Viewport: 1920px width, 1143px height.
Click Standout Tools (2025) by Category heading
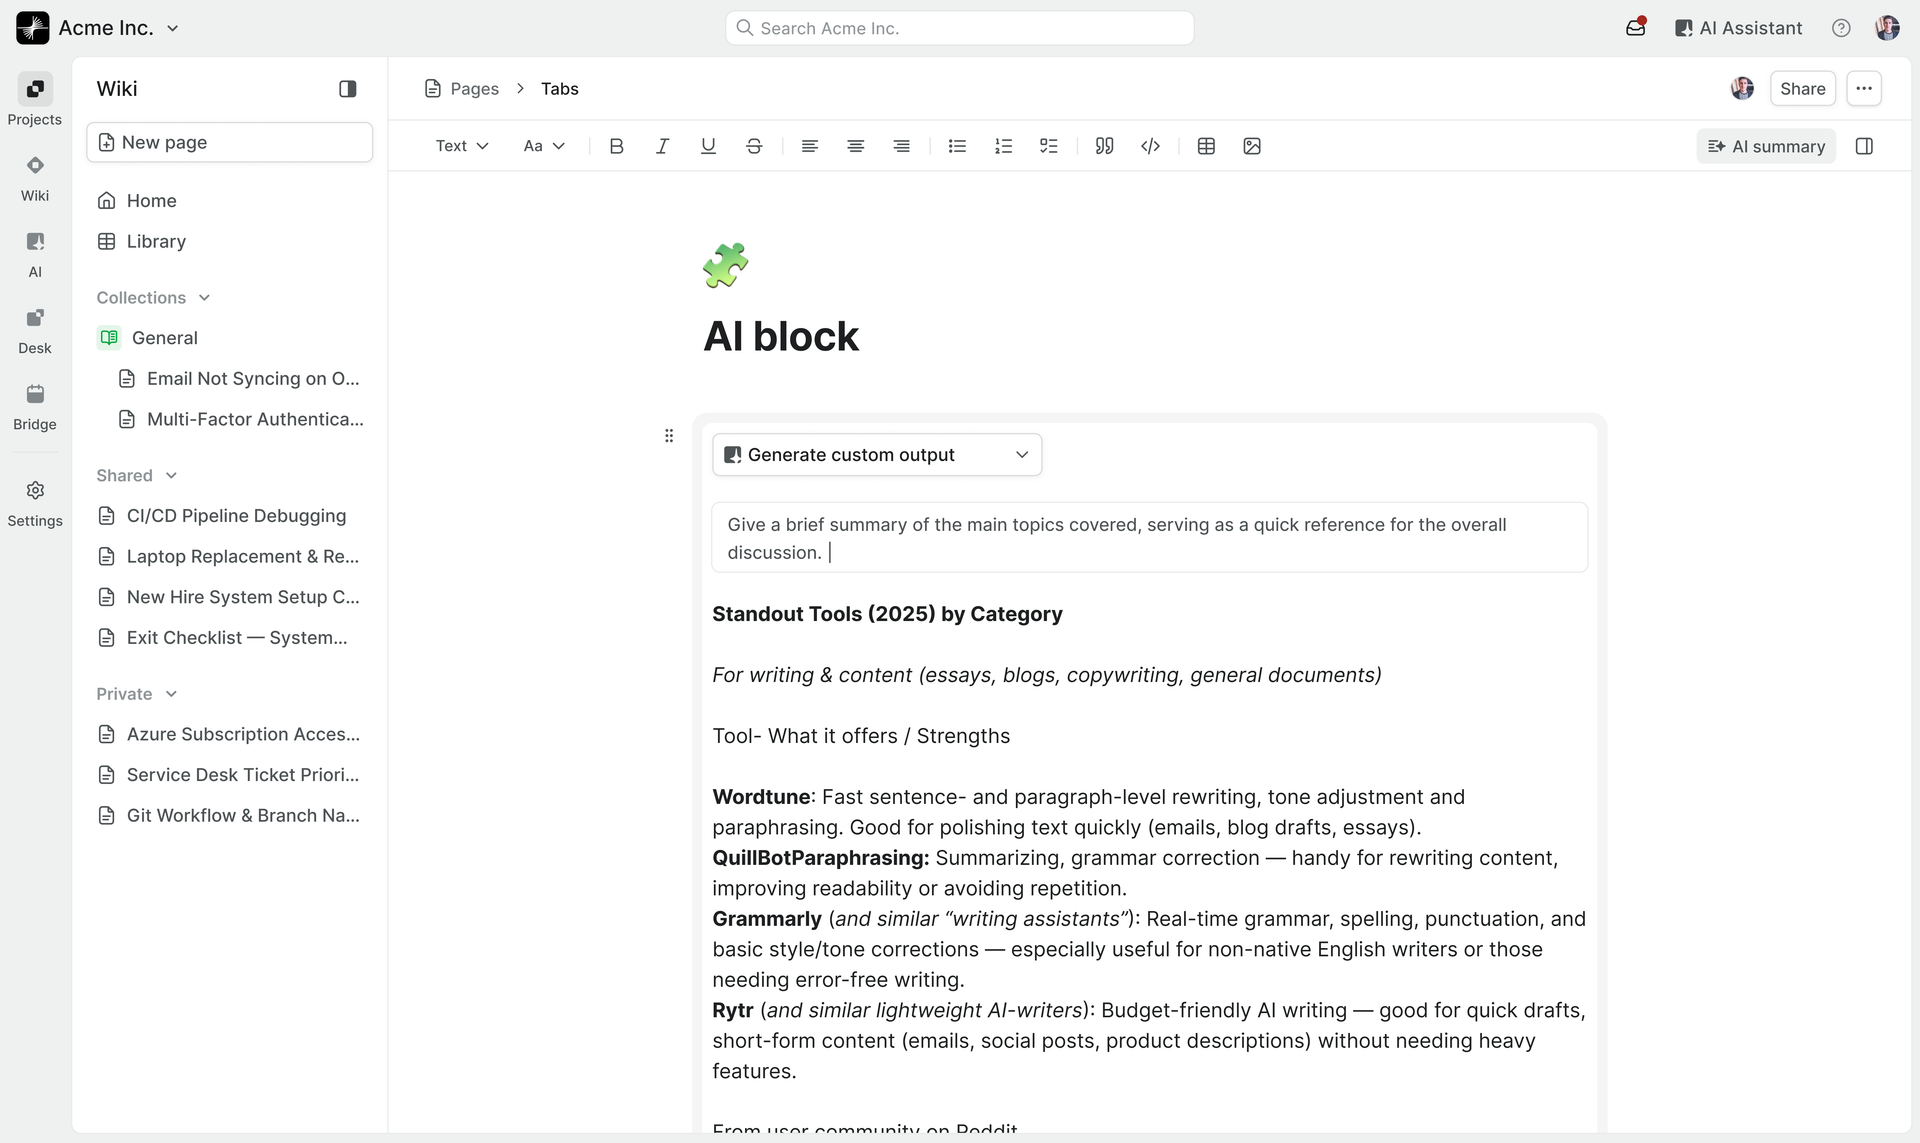tap(887, 614)
